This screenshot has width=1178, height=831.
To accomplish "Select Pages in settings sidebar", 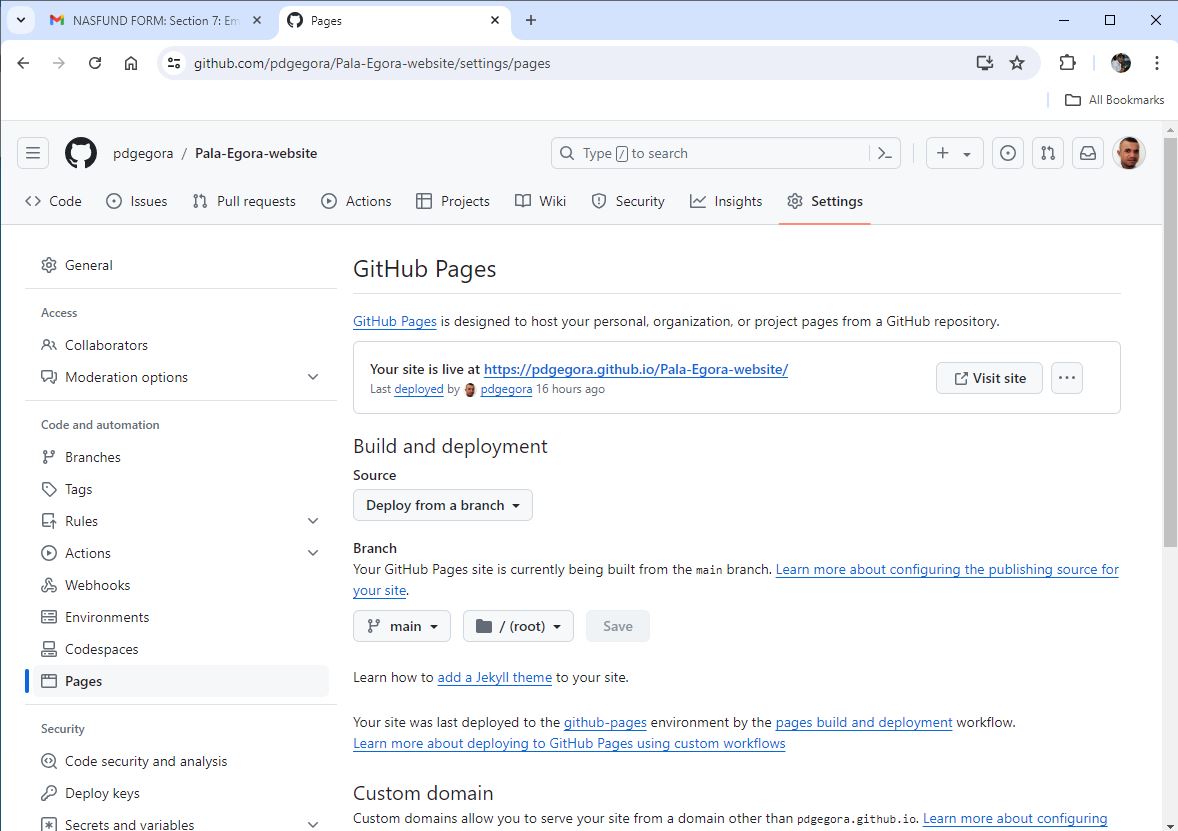I will [x=181, y=681].
